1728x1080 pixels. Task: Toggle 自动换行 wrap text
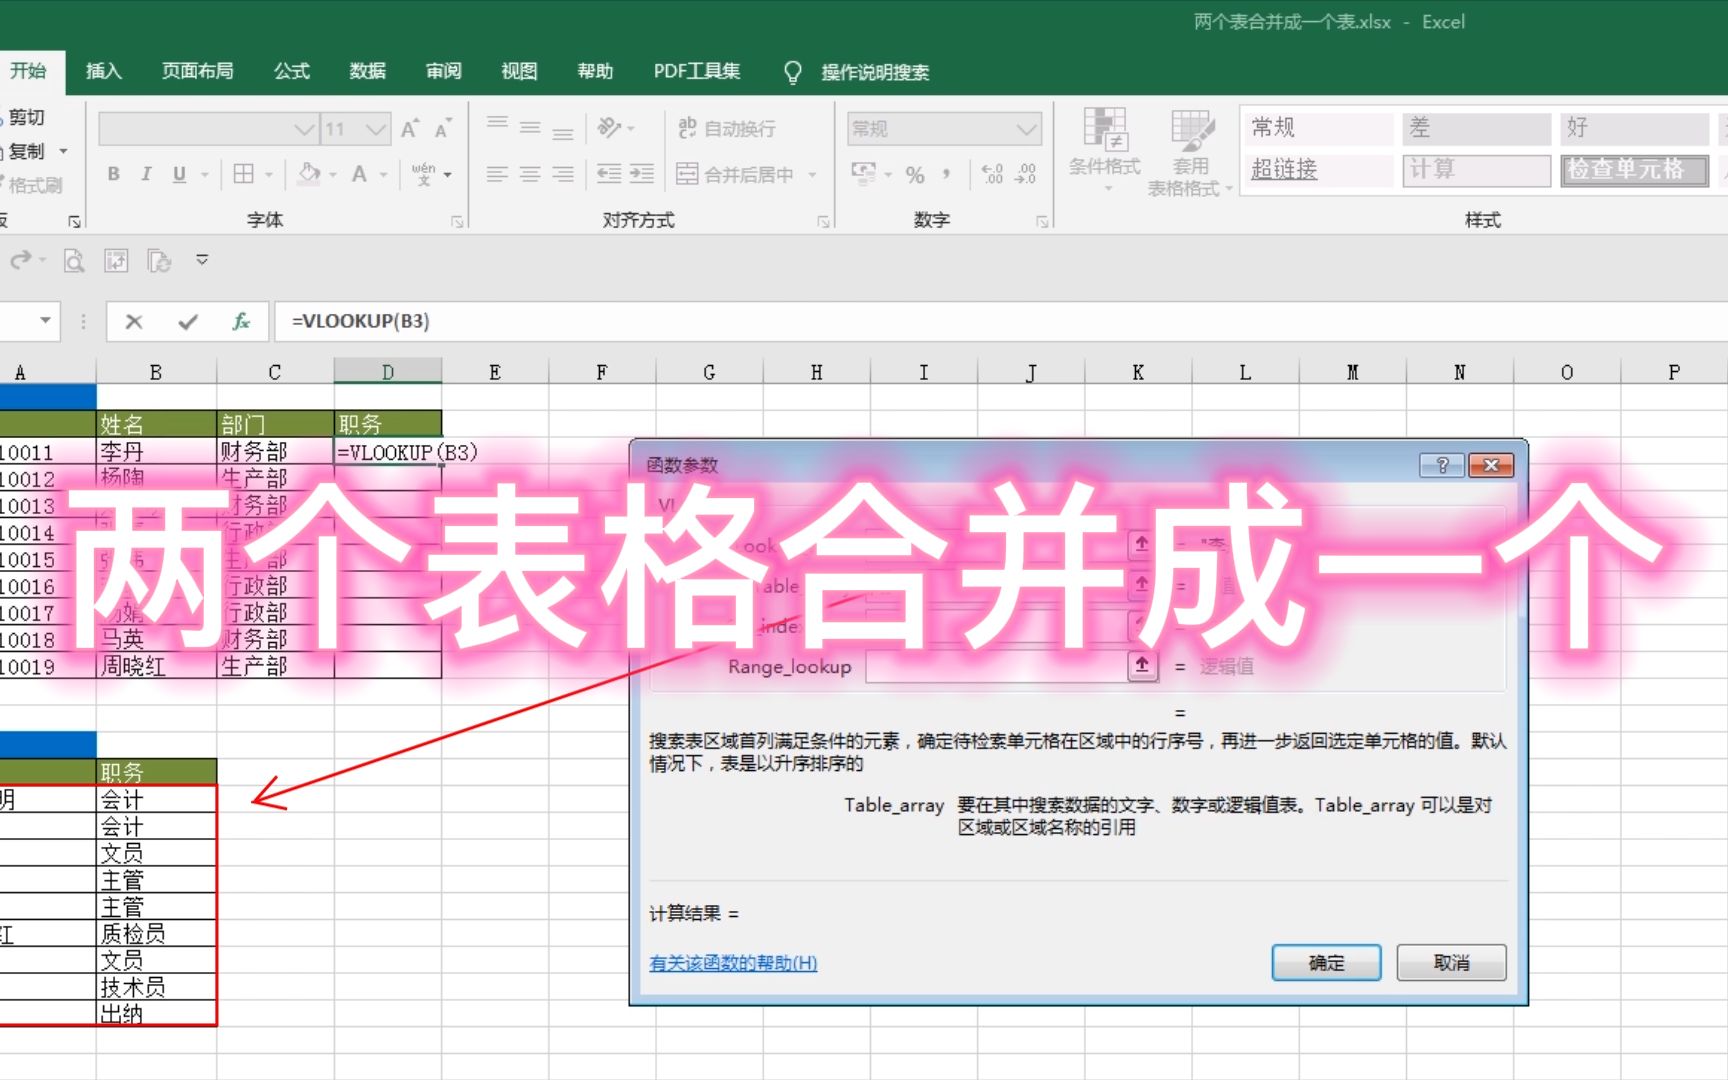(727, 128)
